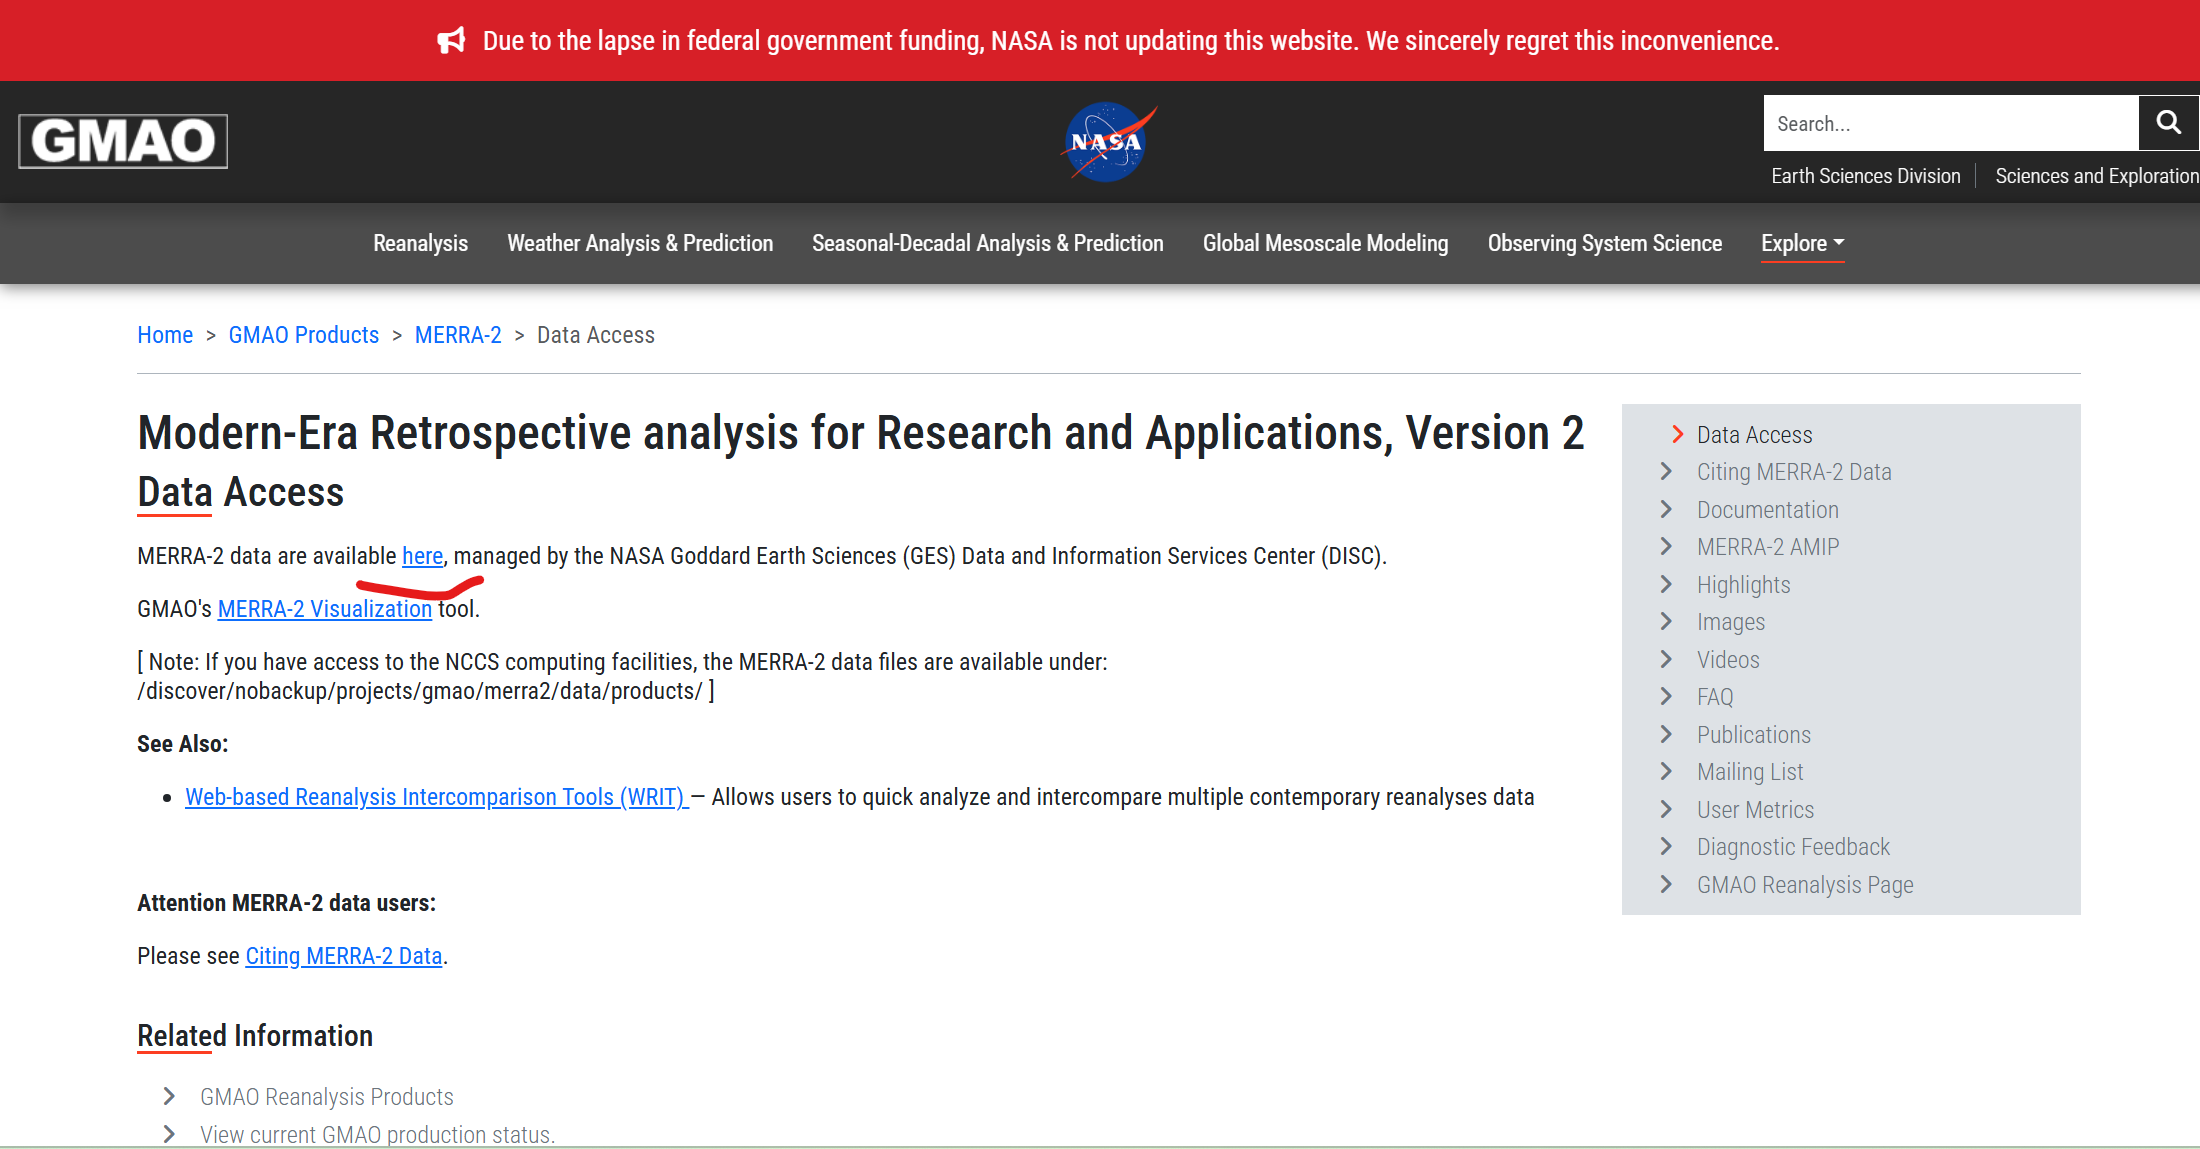Image resolution: width=2200 pixels, height=1149 pixels.
Task: Click the megaphone announcement icon
Action: (451, 41)
